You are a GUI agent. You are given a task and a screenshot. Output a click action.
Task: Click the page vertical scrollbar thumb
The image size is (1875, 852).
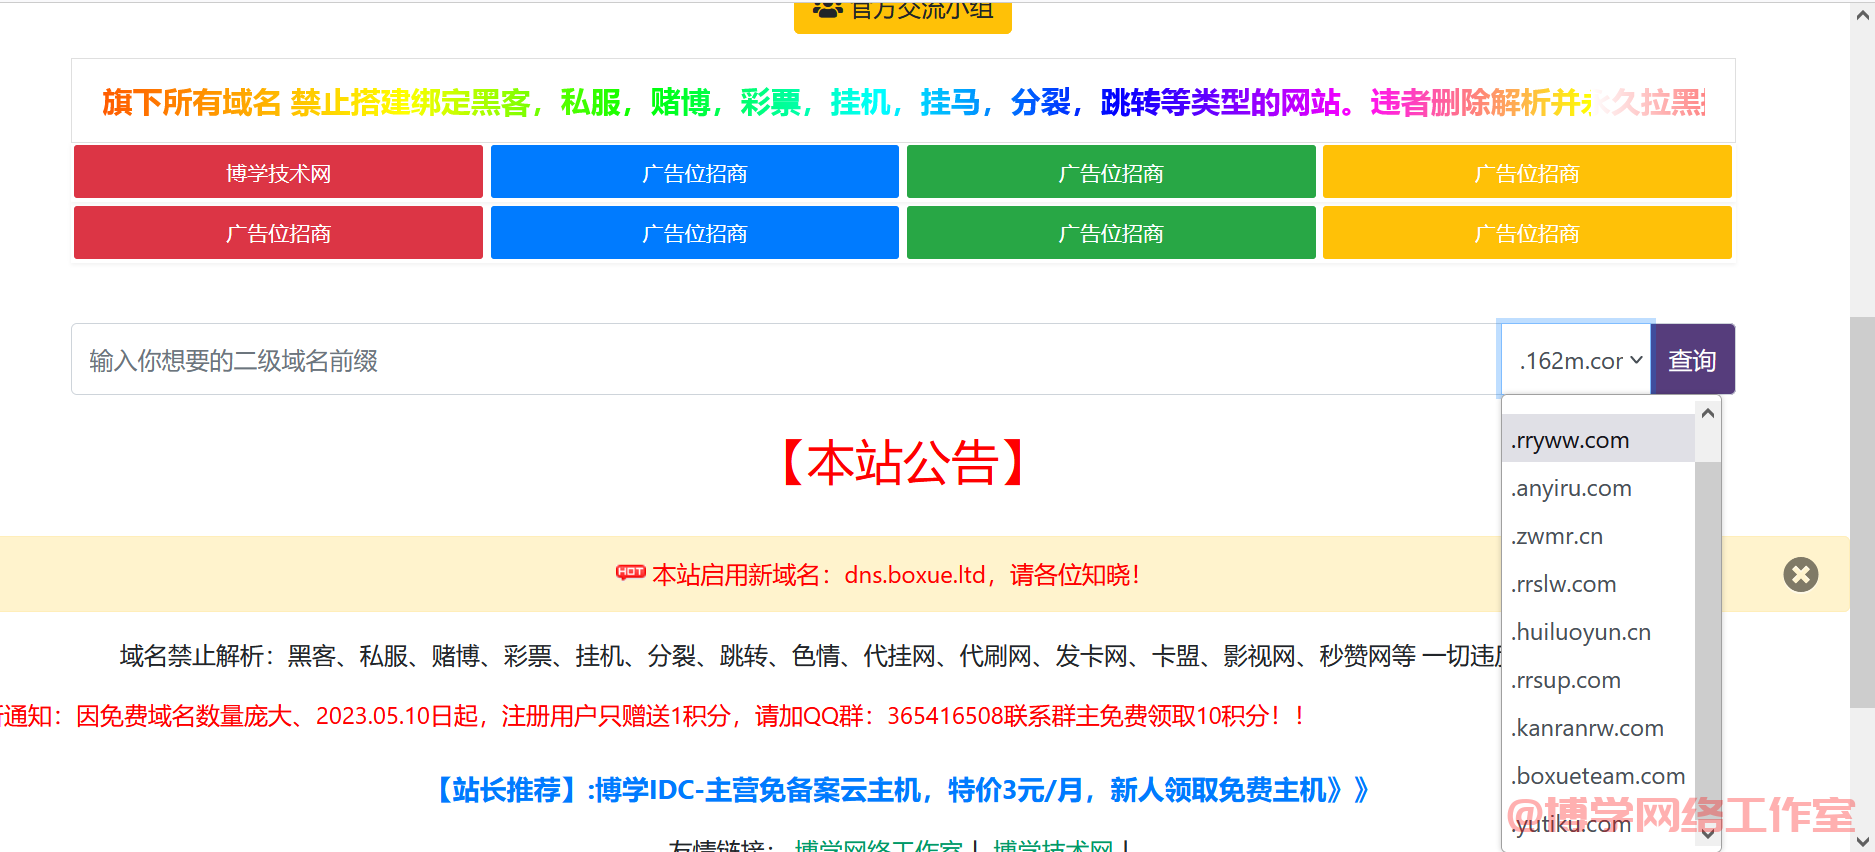pos(1862,512)
